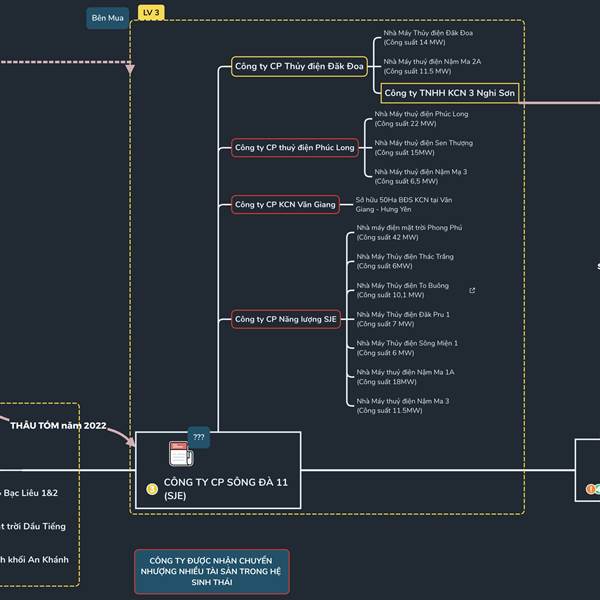Click the 'trời Dầu Tiếng' item
Viewport: 600px width, 600px height.
[x=33, y=527]
